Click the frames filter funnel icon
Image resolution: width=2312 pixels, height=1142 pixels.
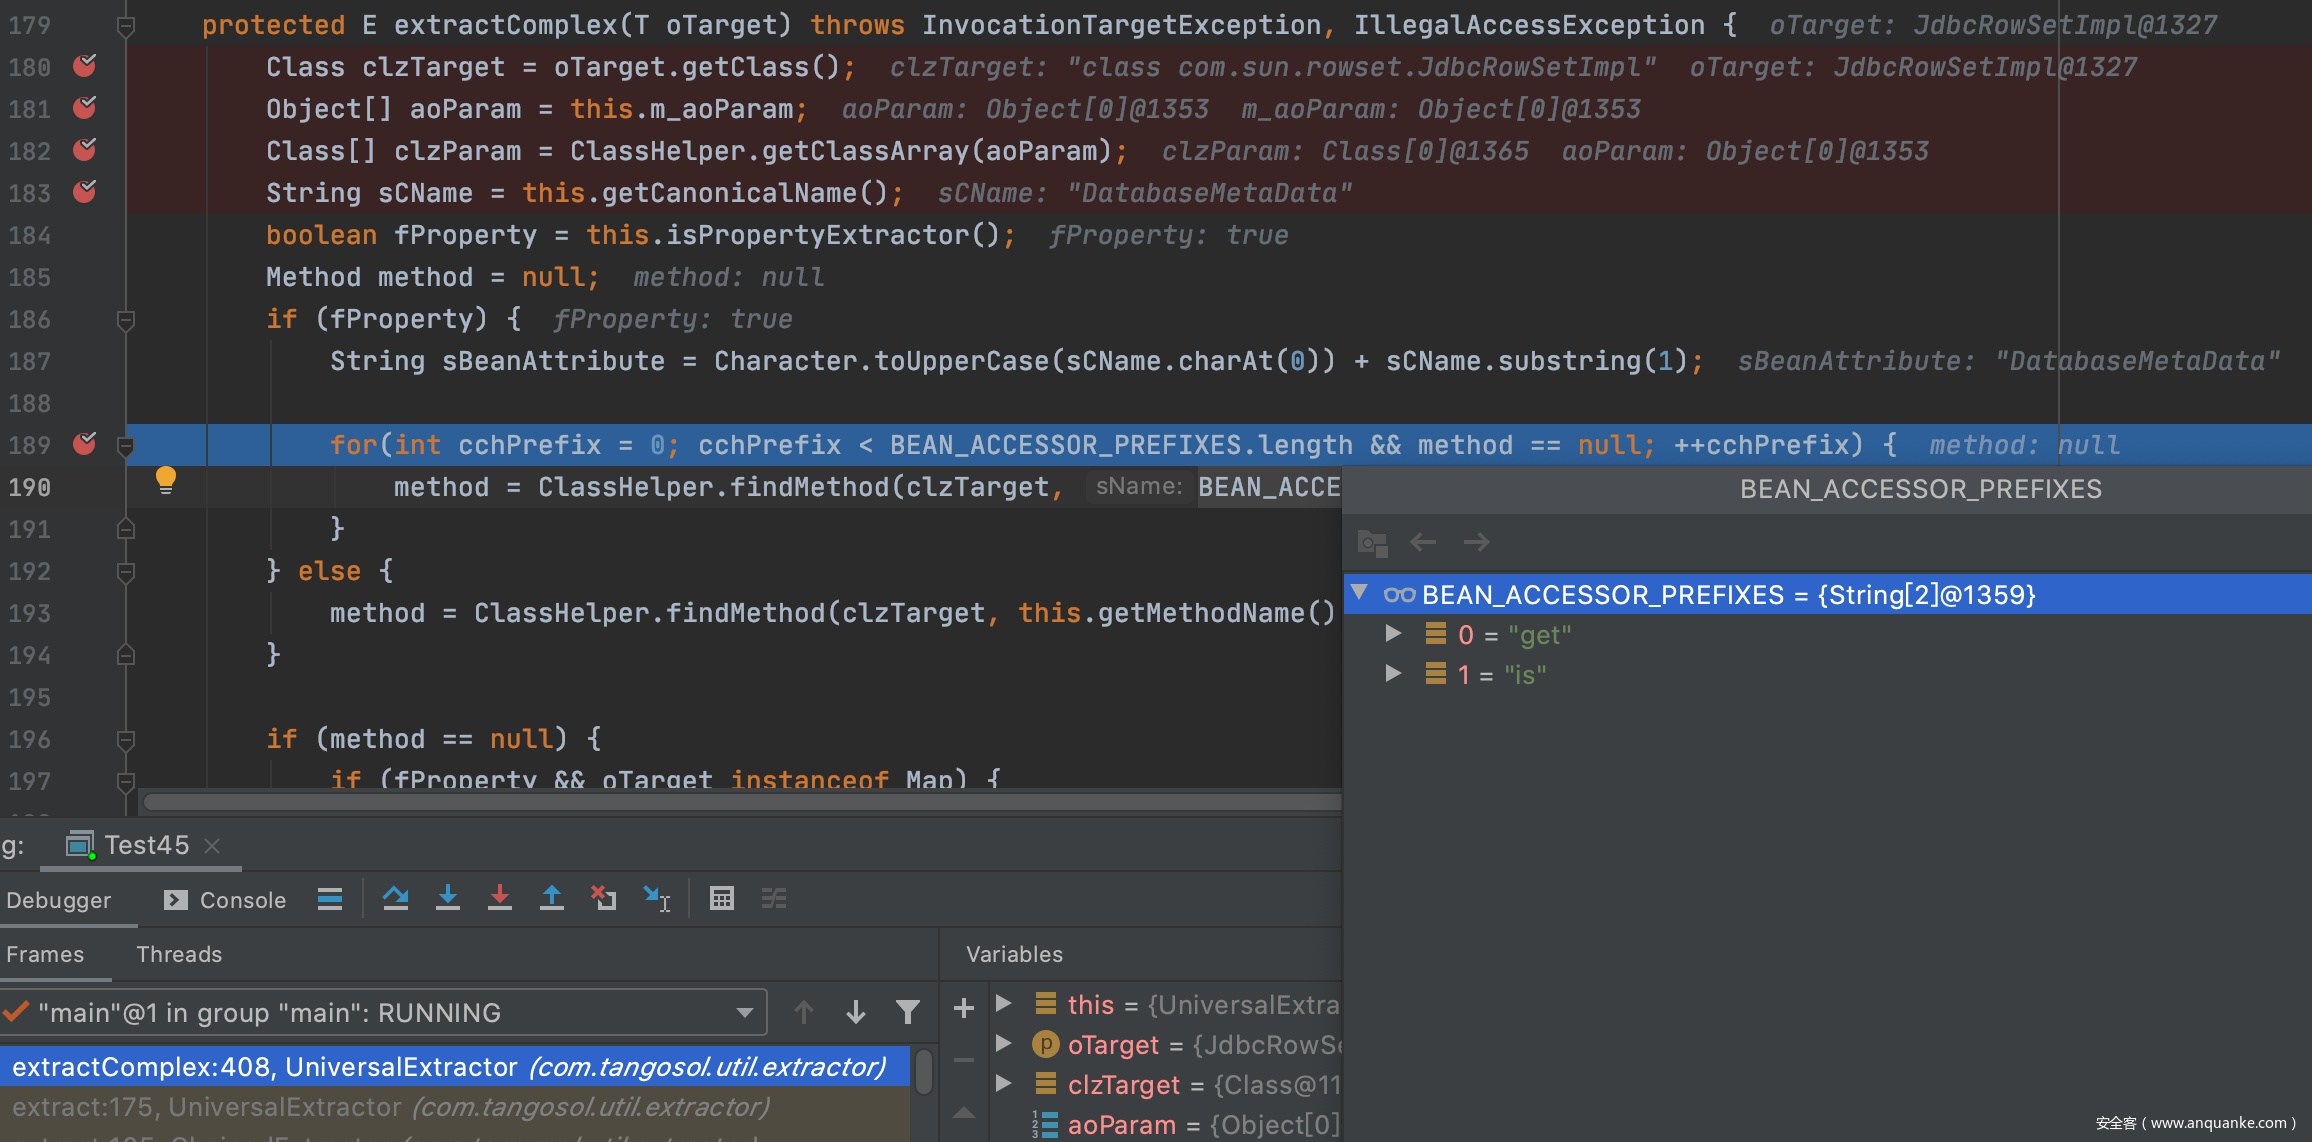click(907, 1013)
